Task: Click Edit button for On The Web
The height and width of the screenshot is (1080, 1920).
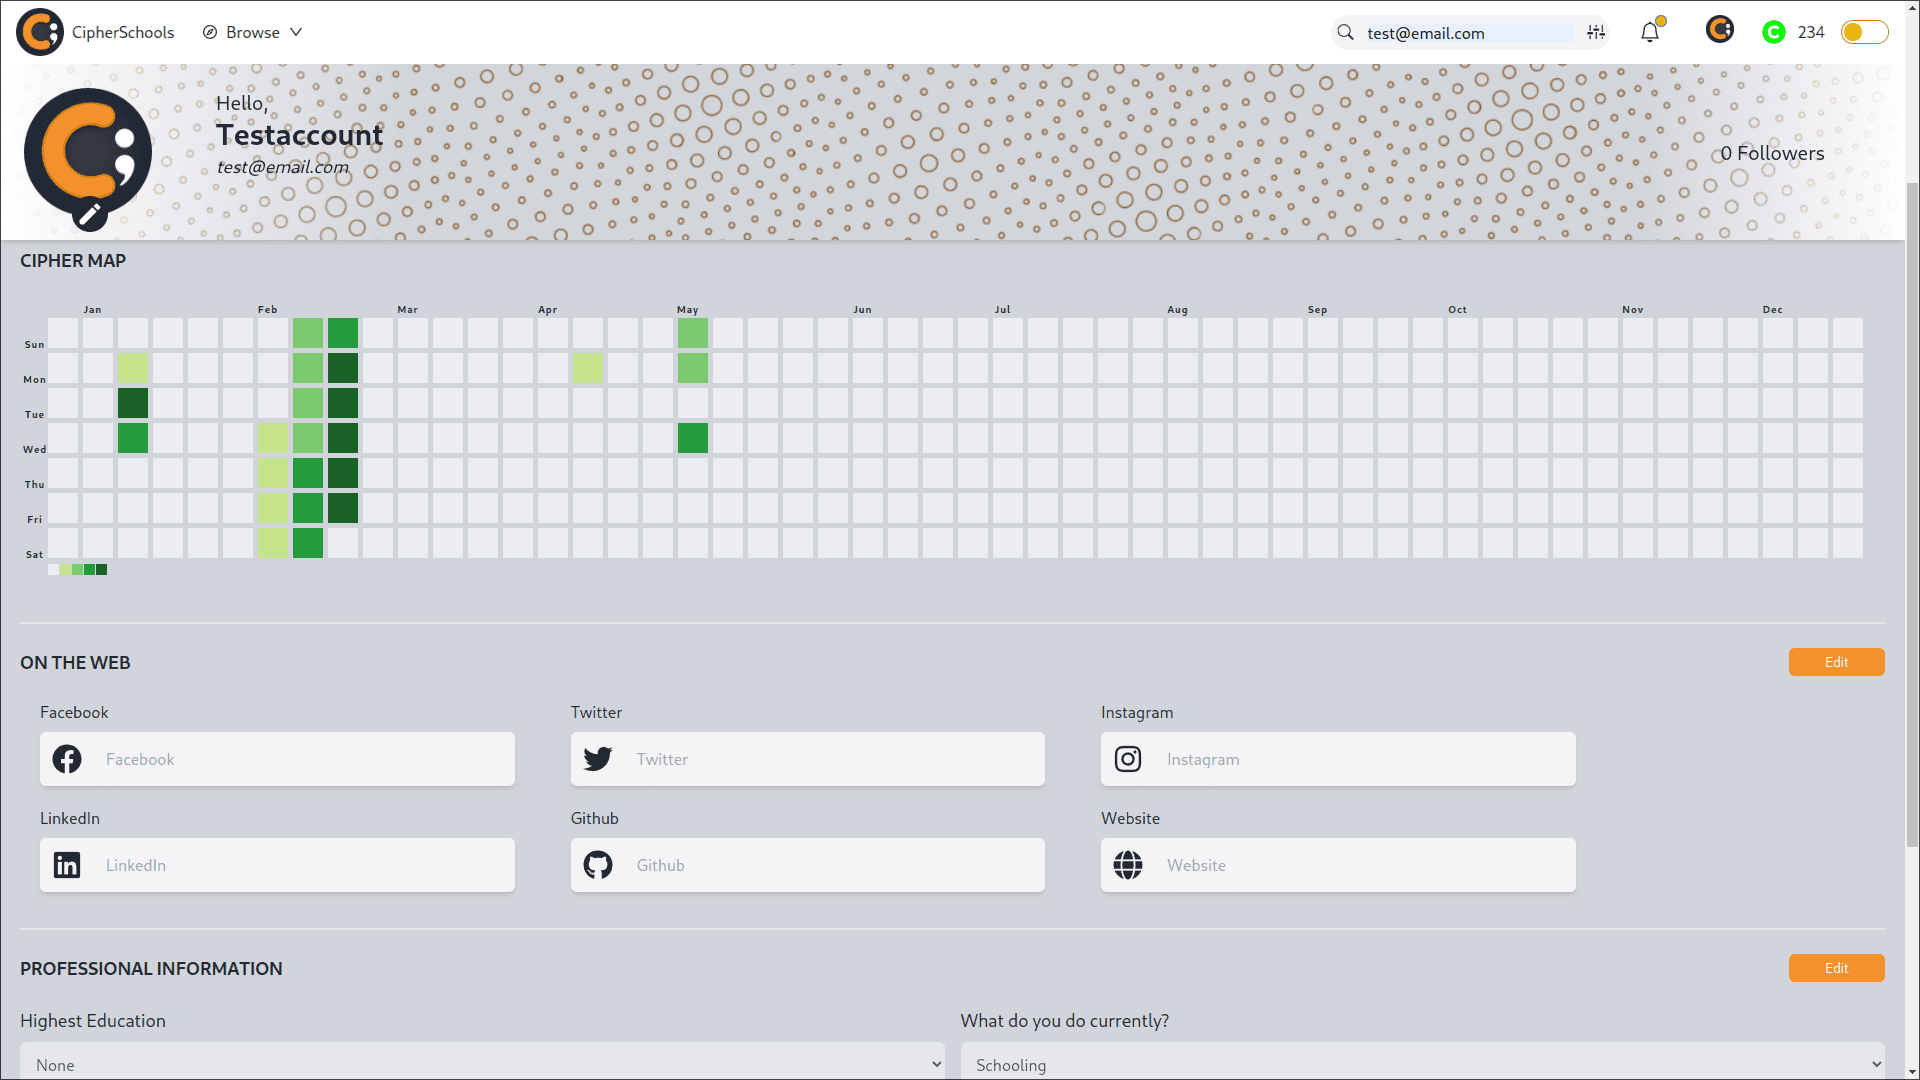Action: coord(1836,662)
